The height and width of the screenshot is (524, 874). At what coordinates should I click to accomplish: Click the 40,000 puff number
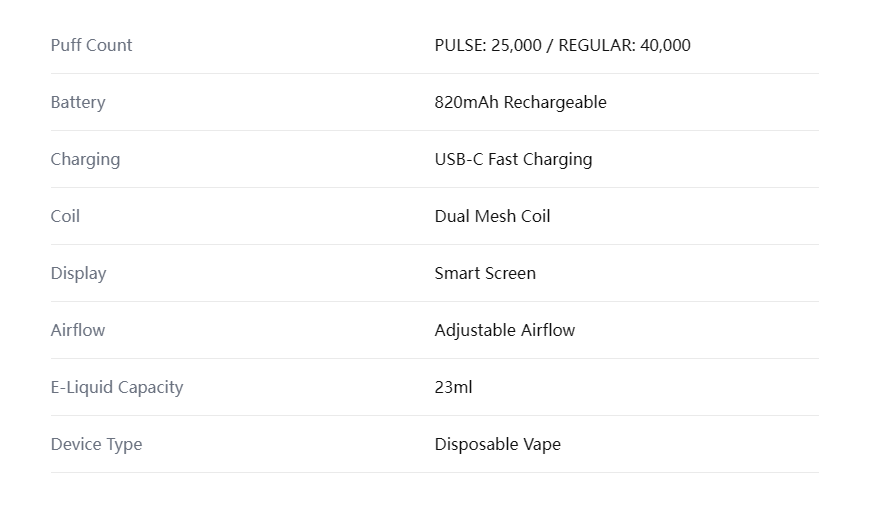(666, 45)
